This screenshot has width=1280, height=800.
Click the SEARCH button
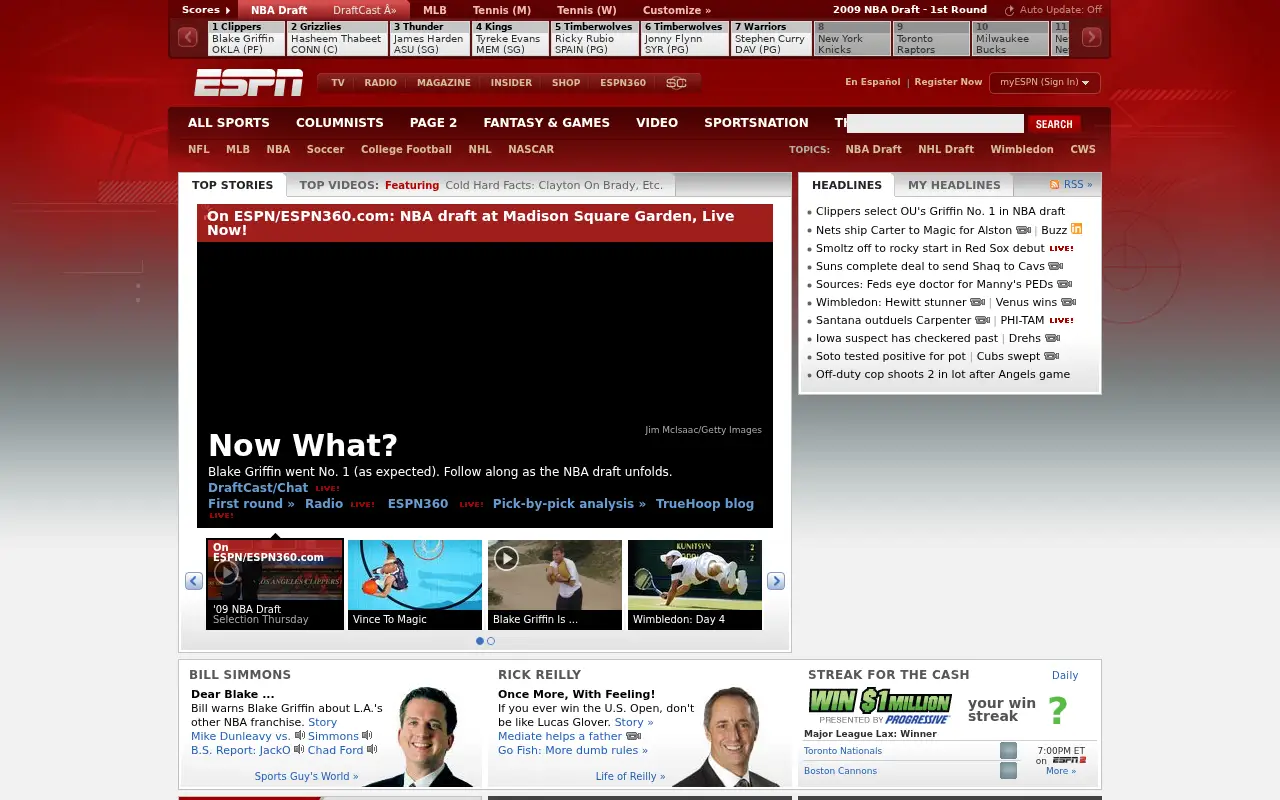point(1054,124)
